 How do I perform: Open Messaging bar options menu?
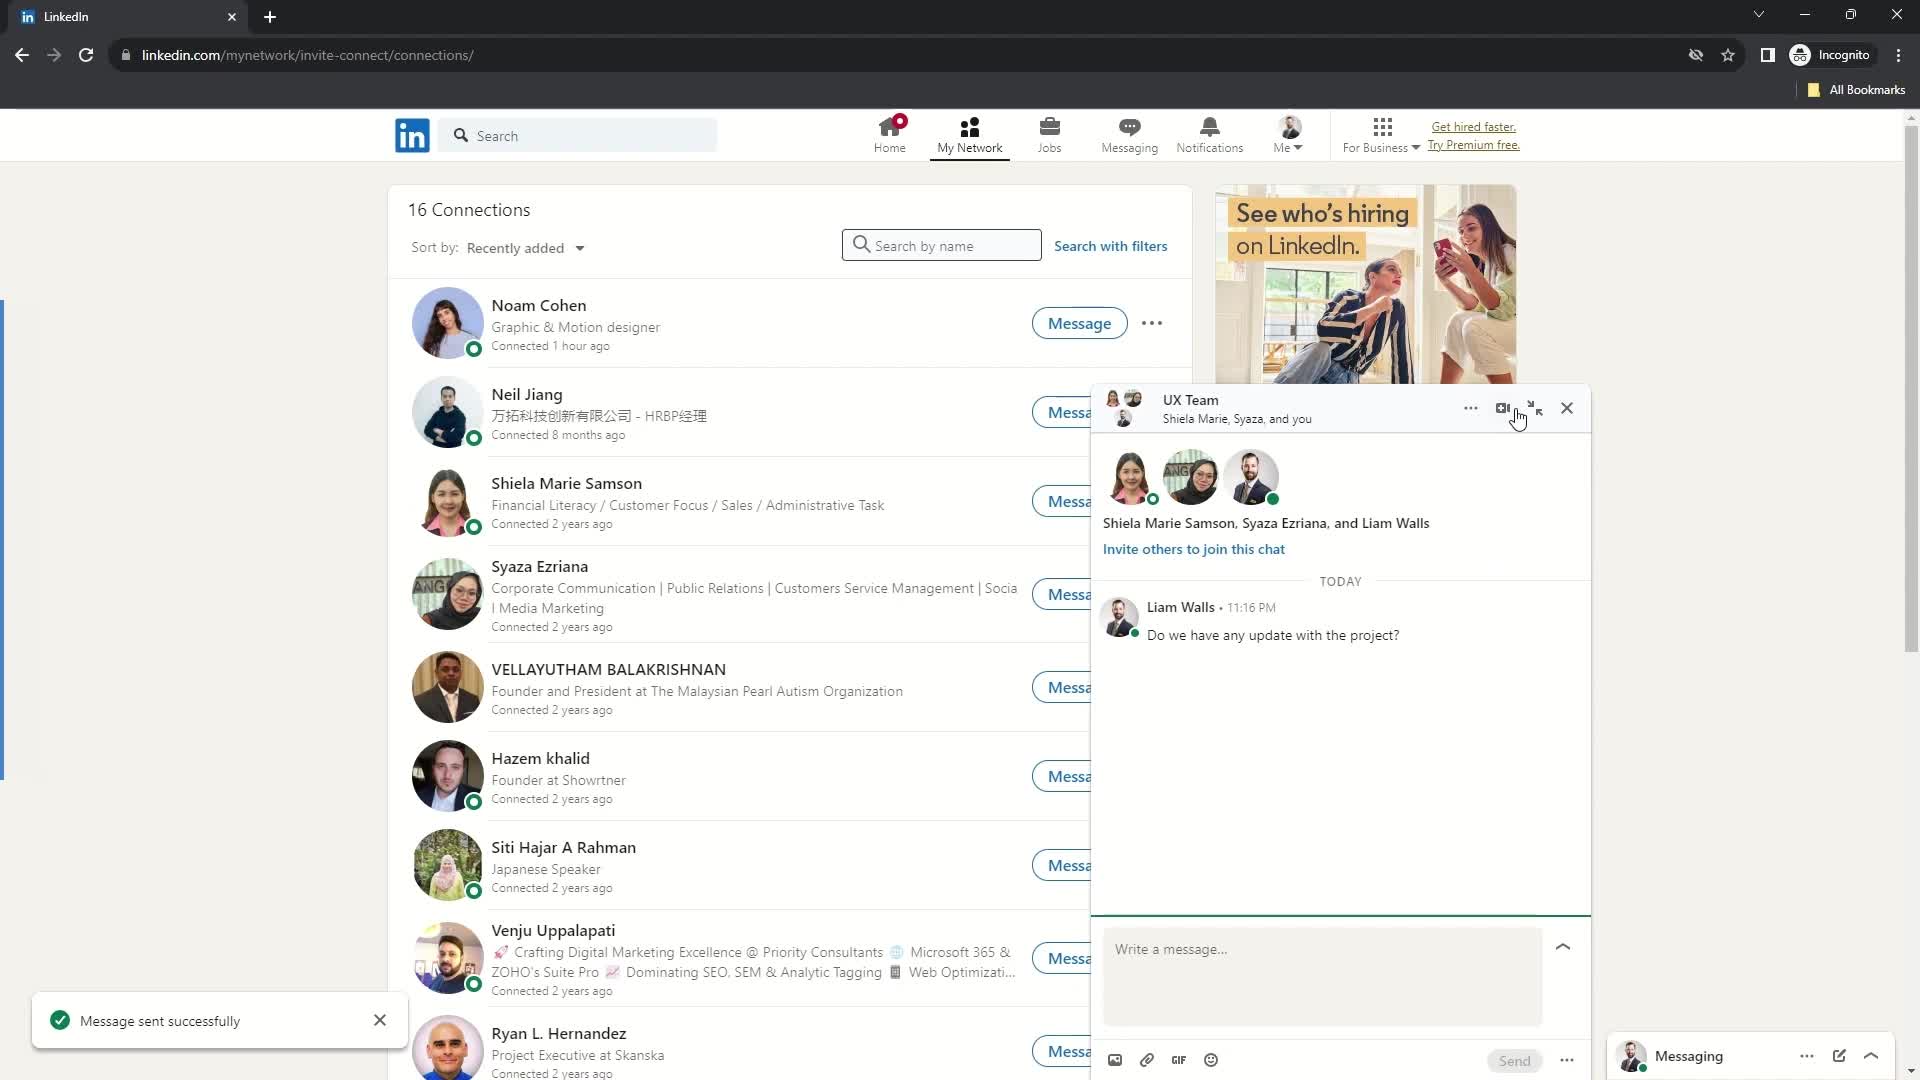tap(1806, 1056)
